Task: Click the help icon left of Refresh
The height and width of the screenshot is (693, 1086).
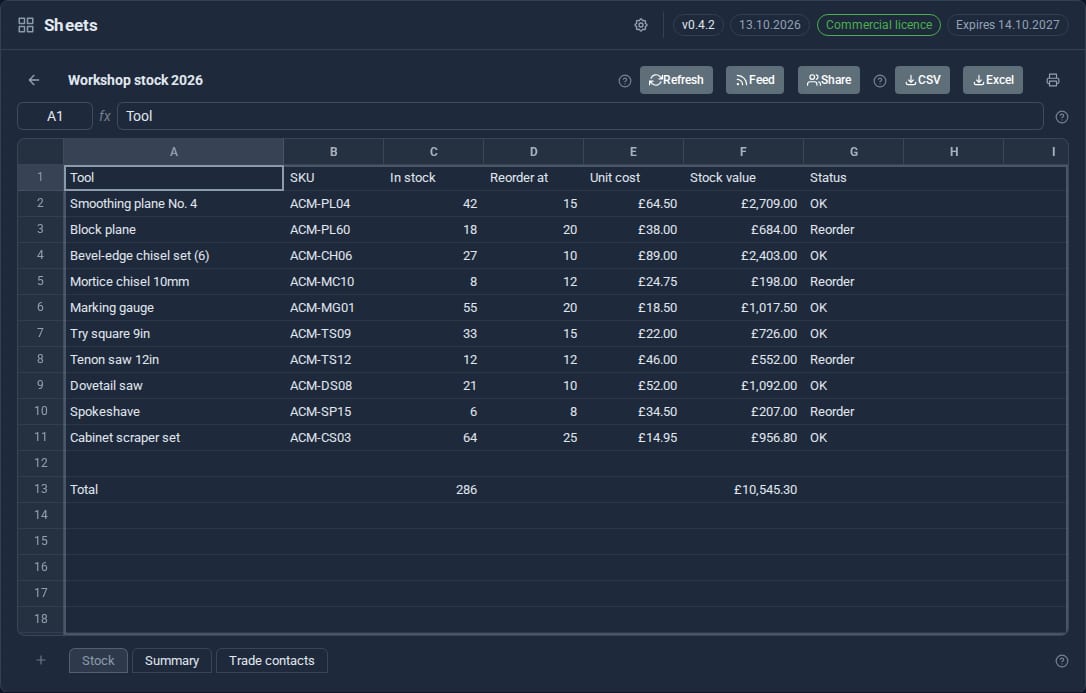Action: 625,81
